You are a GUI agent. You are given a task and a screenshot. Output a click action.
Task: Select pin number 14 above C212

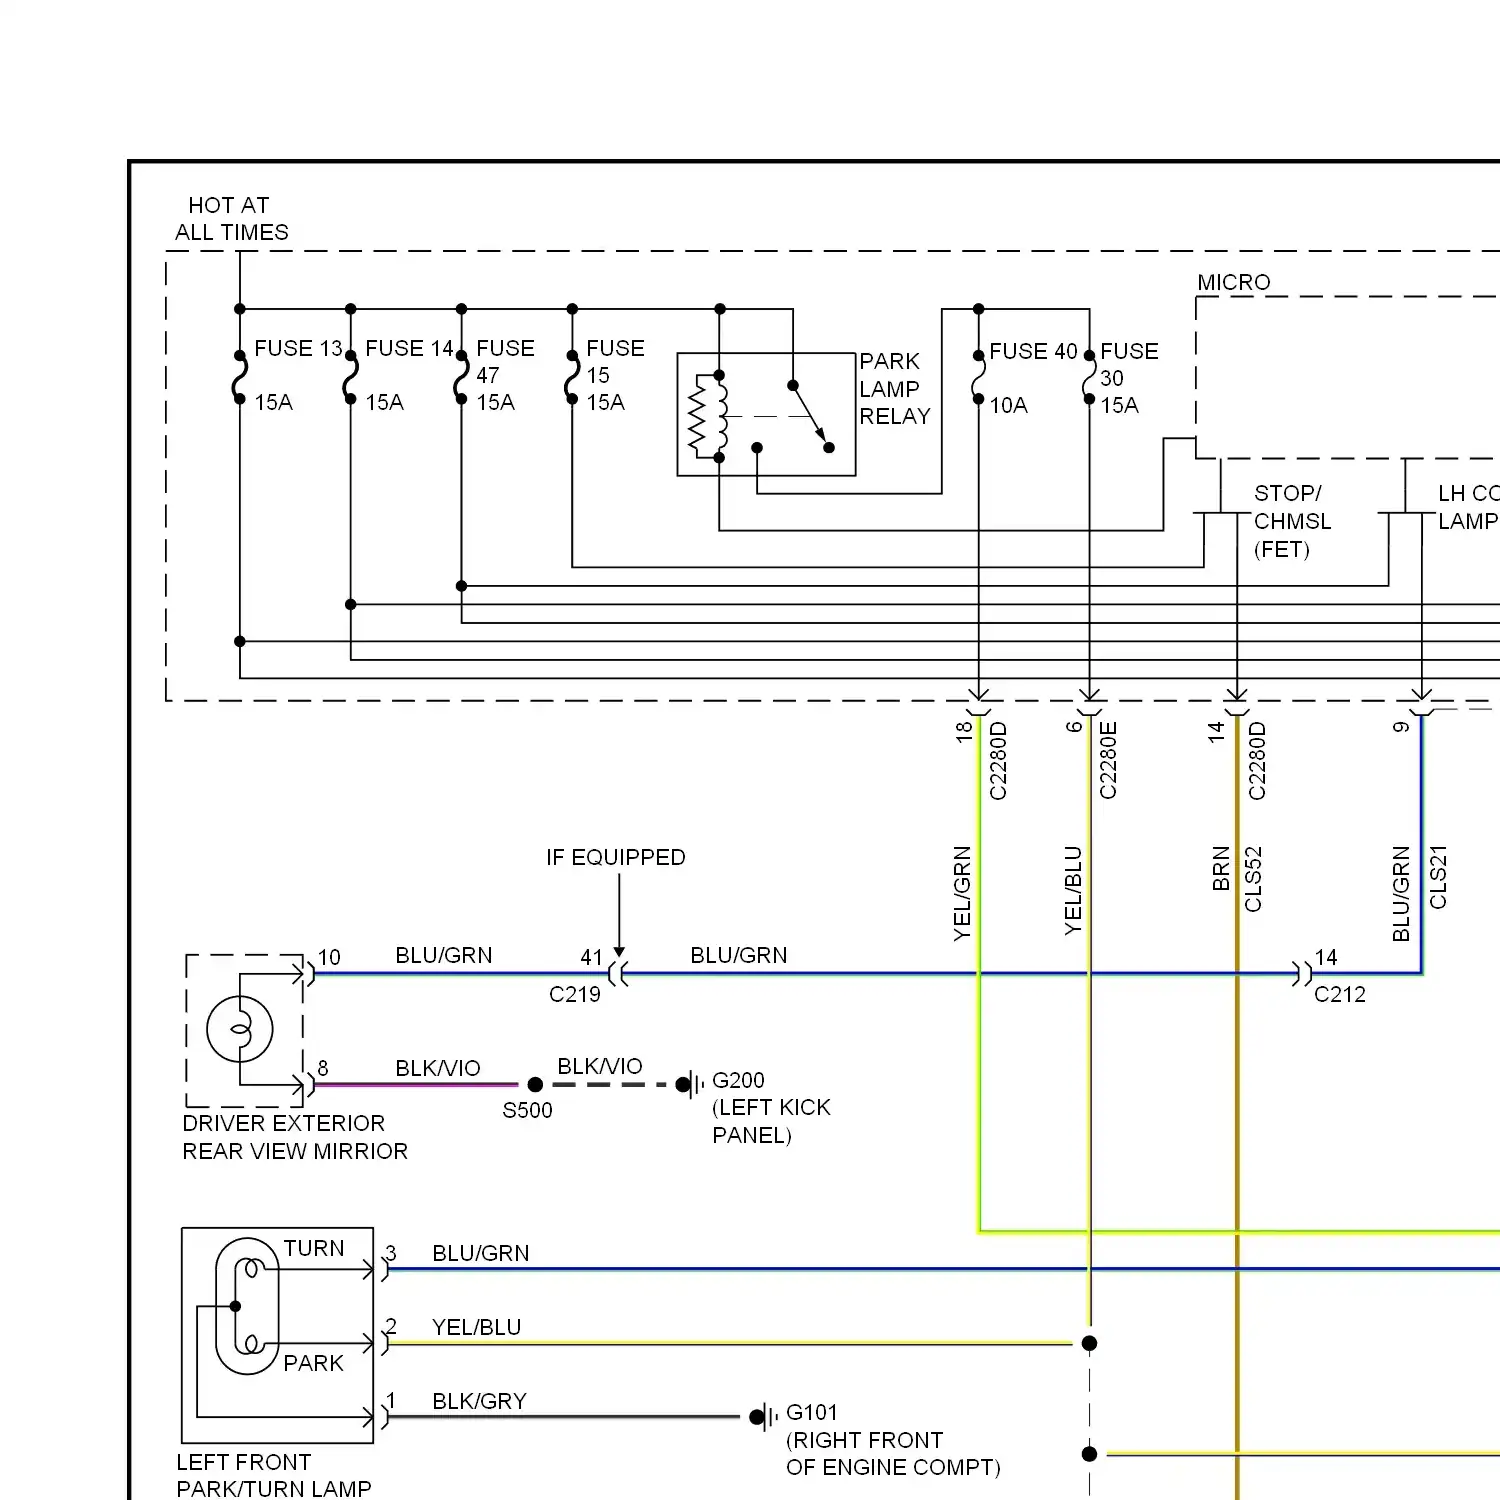click(1326, 957)
